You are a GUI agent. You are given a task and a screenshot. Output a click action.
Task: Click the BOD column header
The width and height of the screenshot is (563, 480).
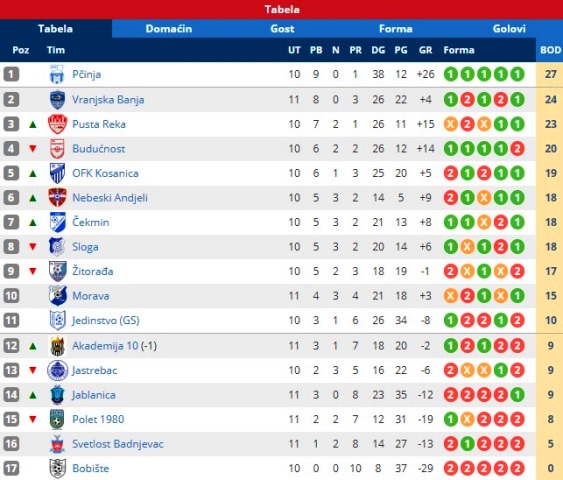coord(550,50)
